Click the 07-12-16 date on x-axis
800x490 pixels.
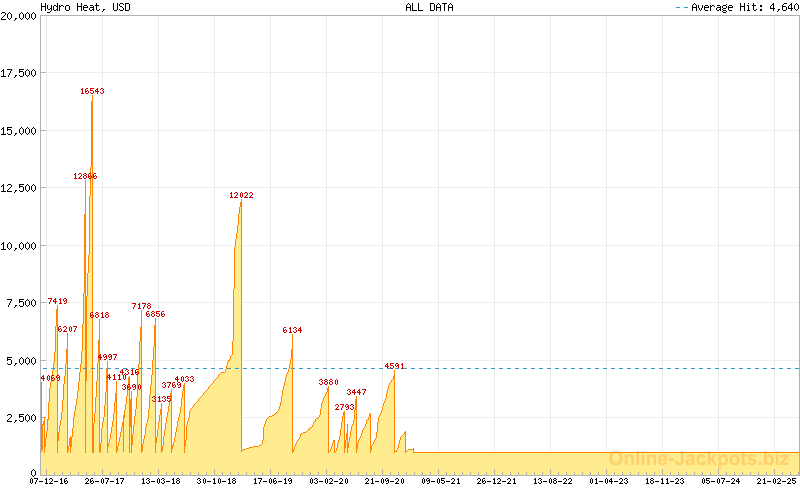click(x=49, y=481)
